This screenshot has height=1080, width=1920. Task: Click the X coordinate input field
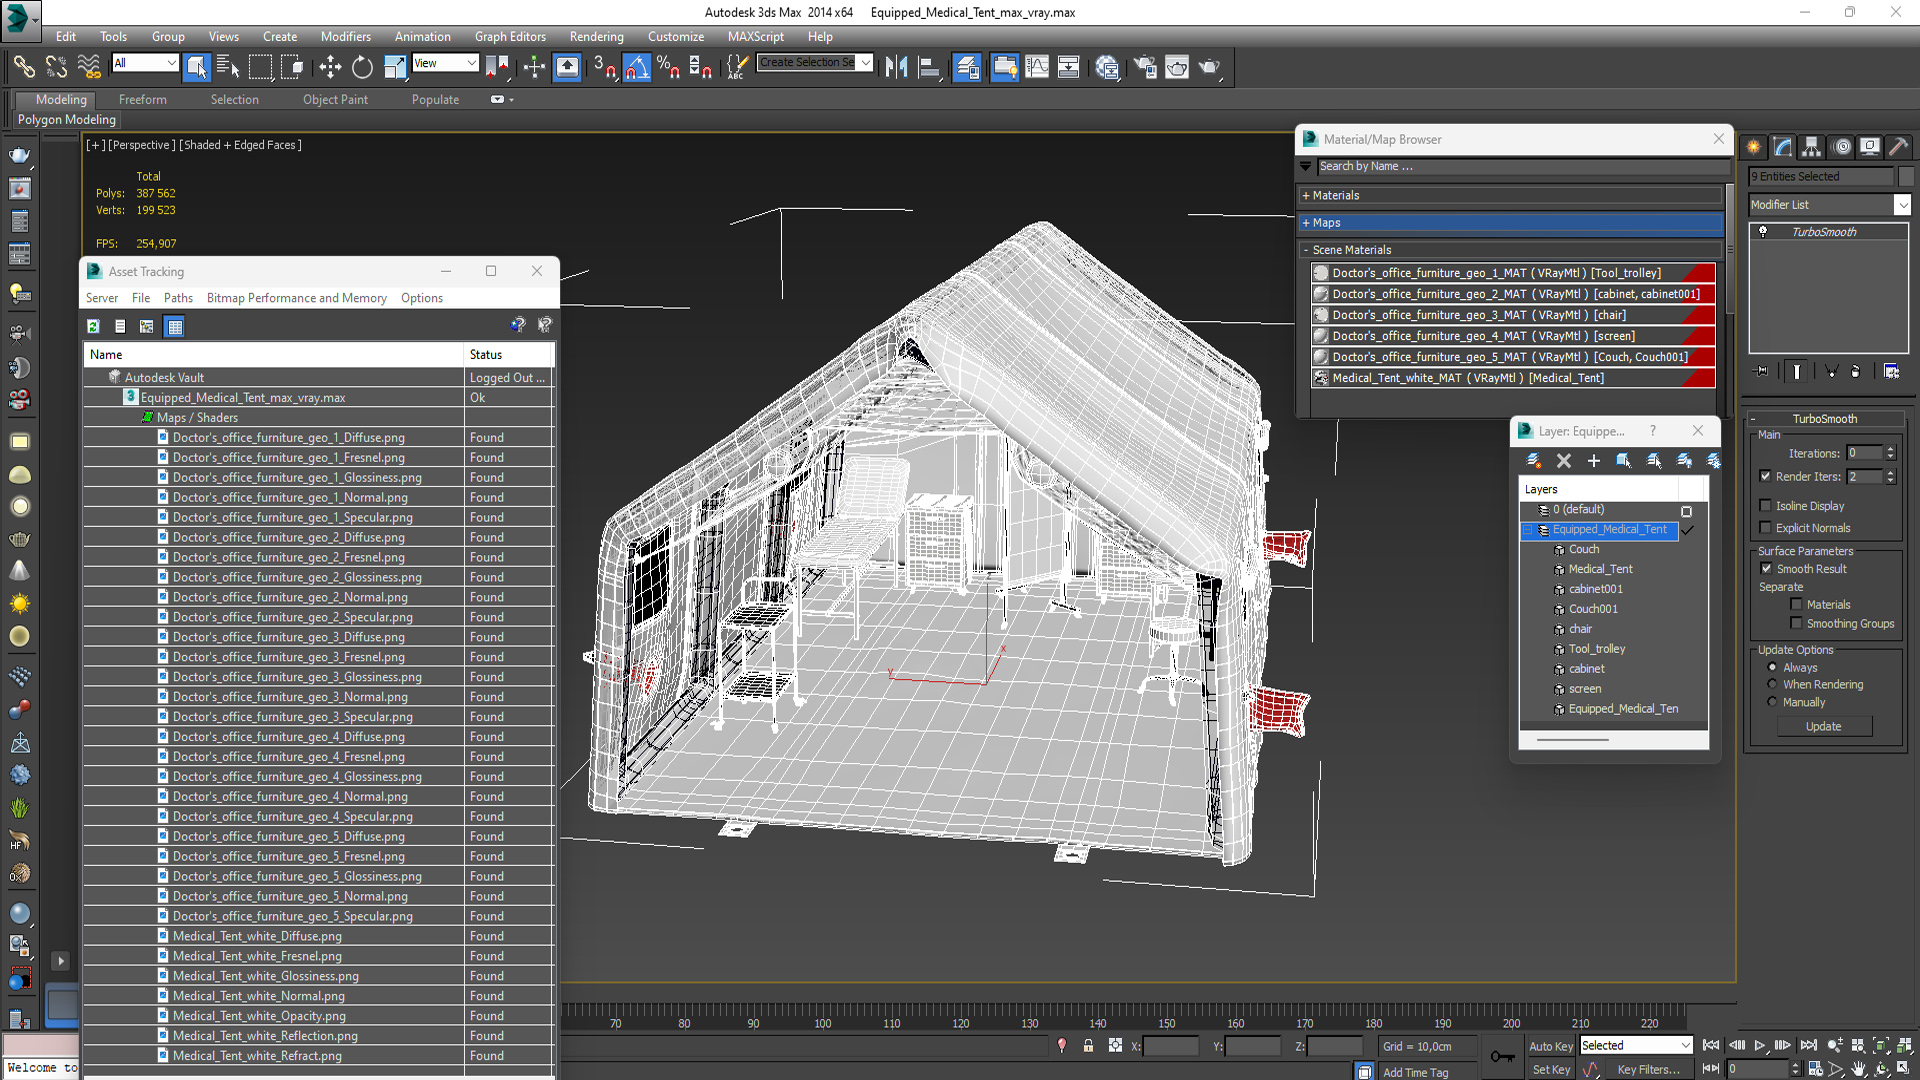tap(1170, 1047)
